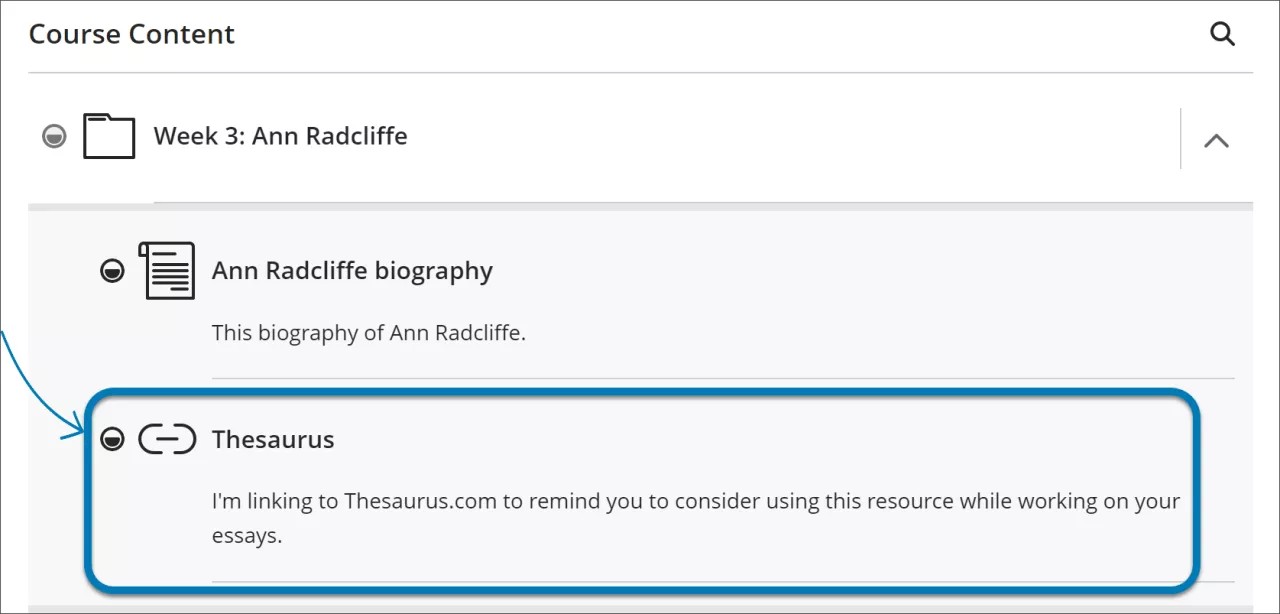This screenshot has width=1280, height=614.
Task: Select the Ann Radcliffe biography item
Action: click(x=352, y=269)
